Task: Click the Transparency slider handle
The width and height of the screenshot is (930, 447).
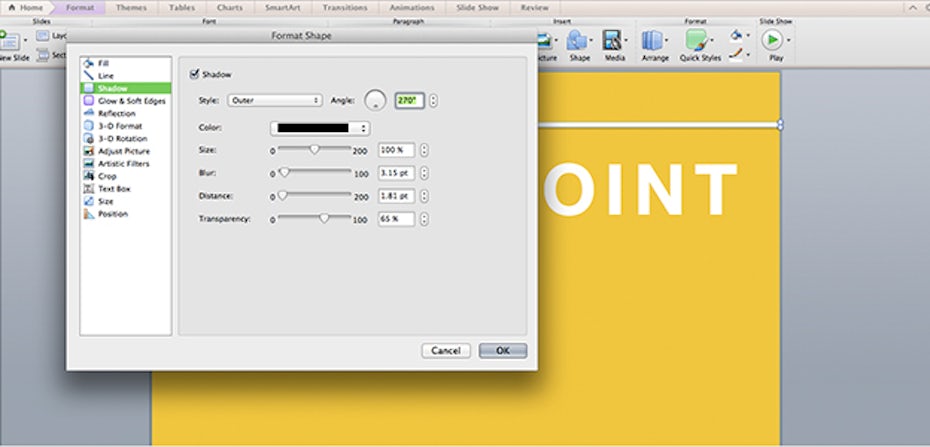Action: click(323, 217)
